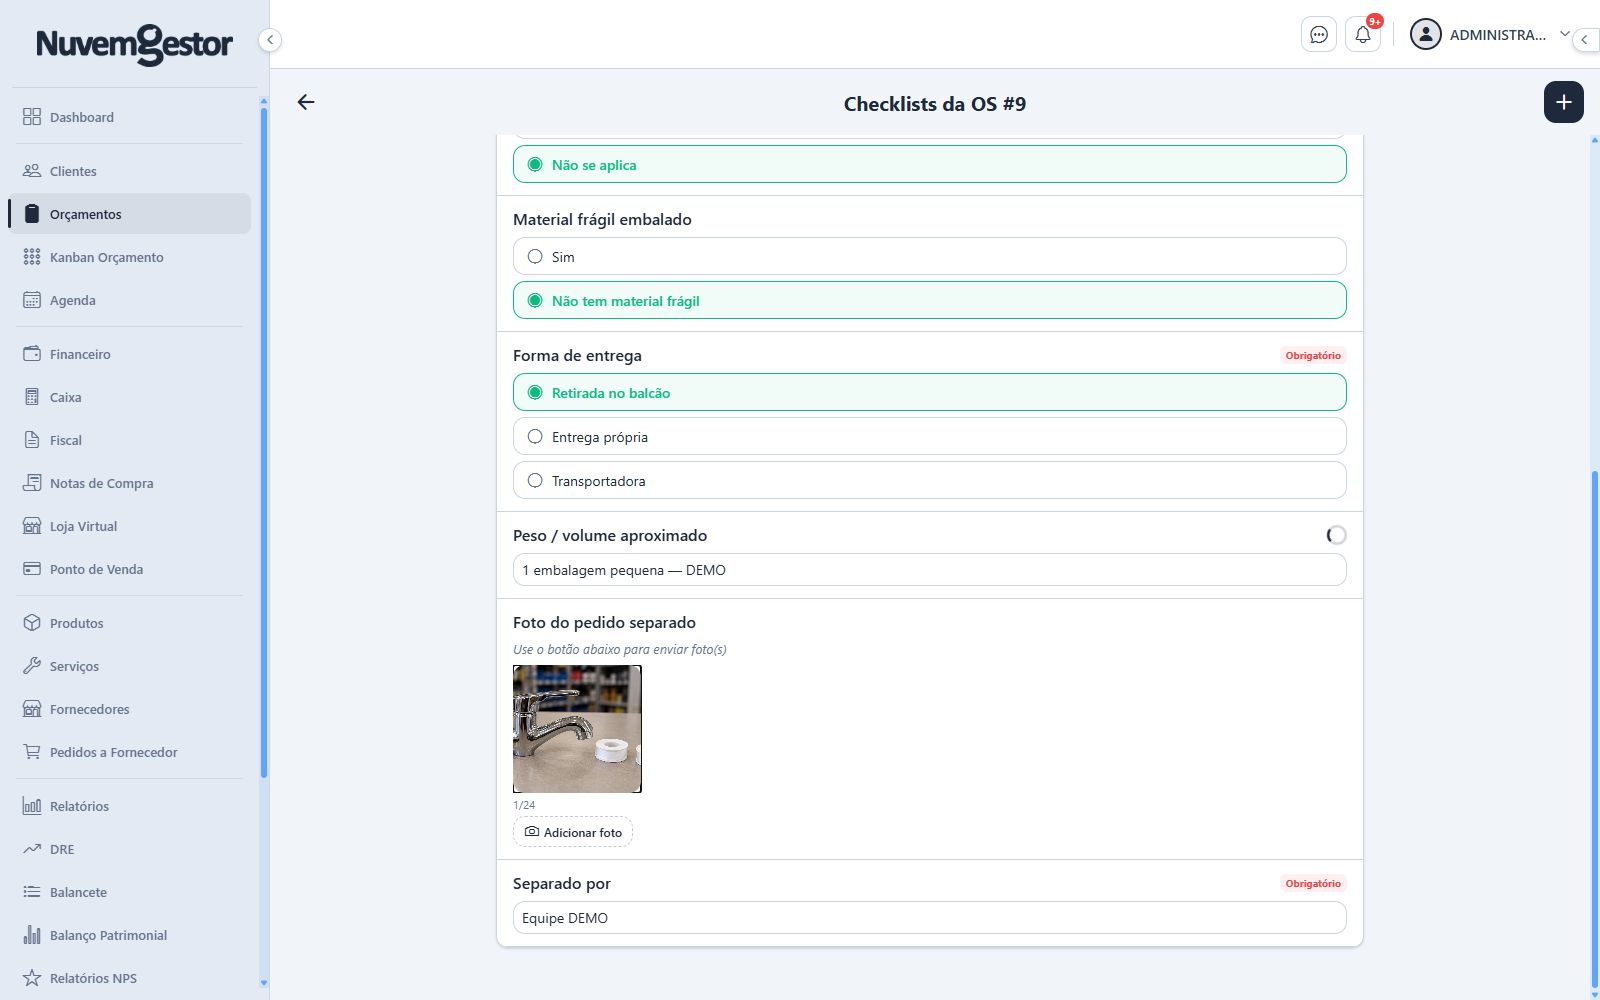Open Kanban Orçamento in sidebar
Image resolution: width=1600 pixels, height=1000 pixels.
tap(130, 257)
